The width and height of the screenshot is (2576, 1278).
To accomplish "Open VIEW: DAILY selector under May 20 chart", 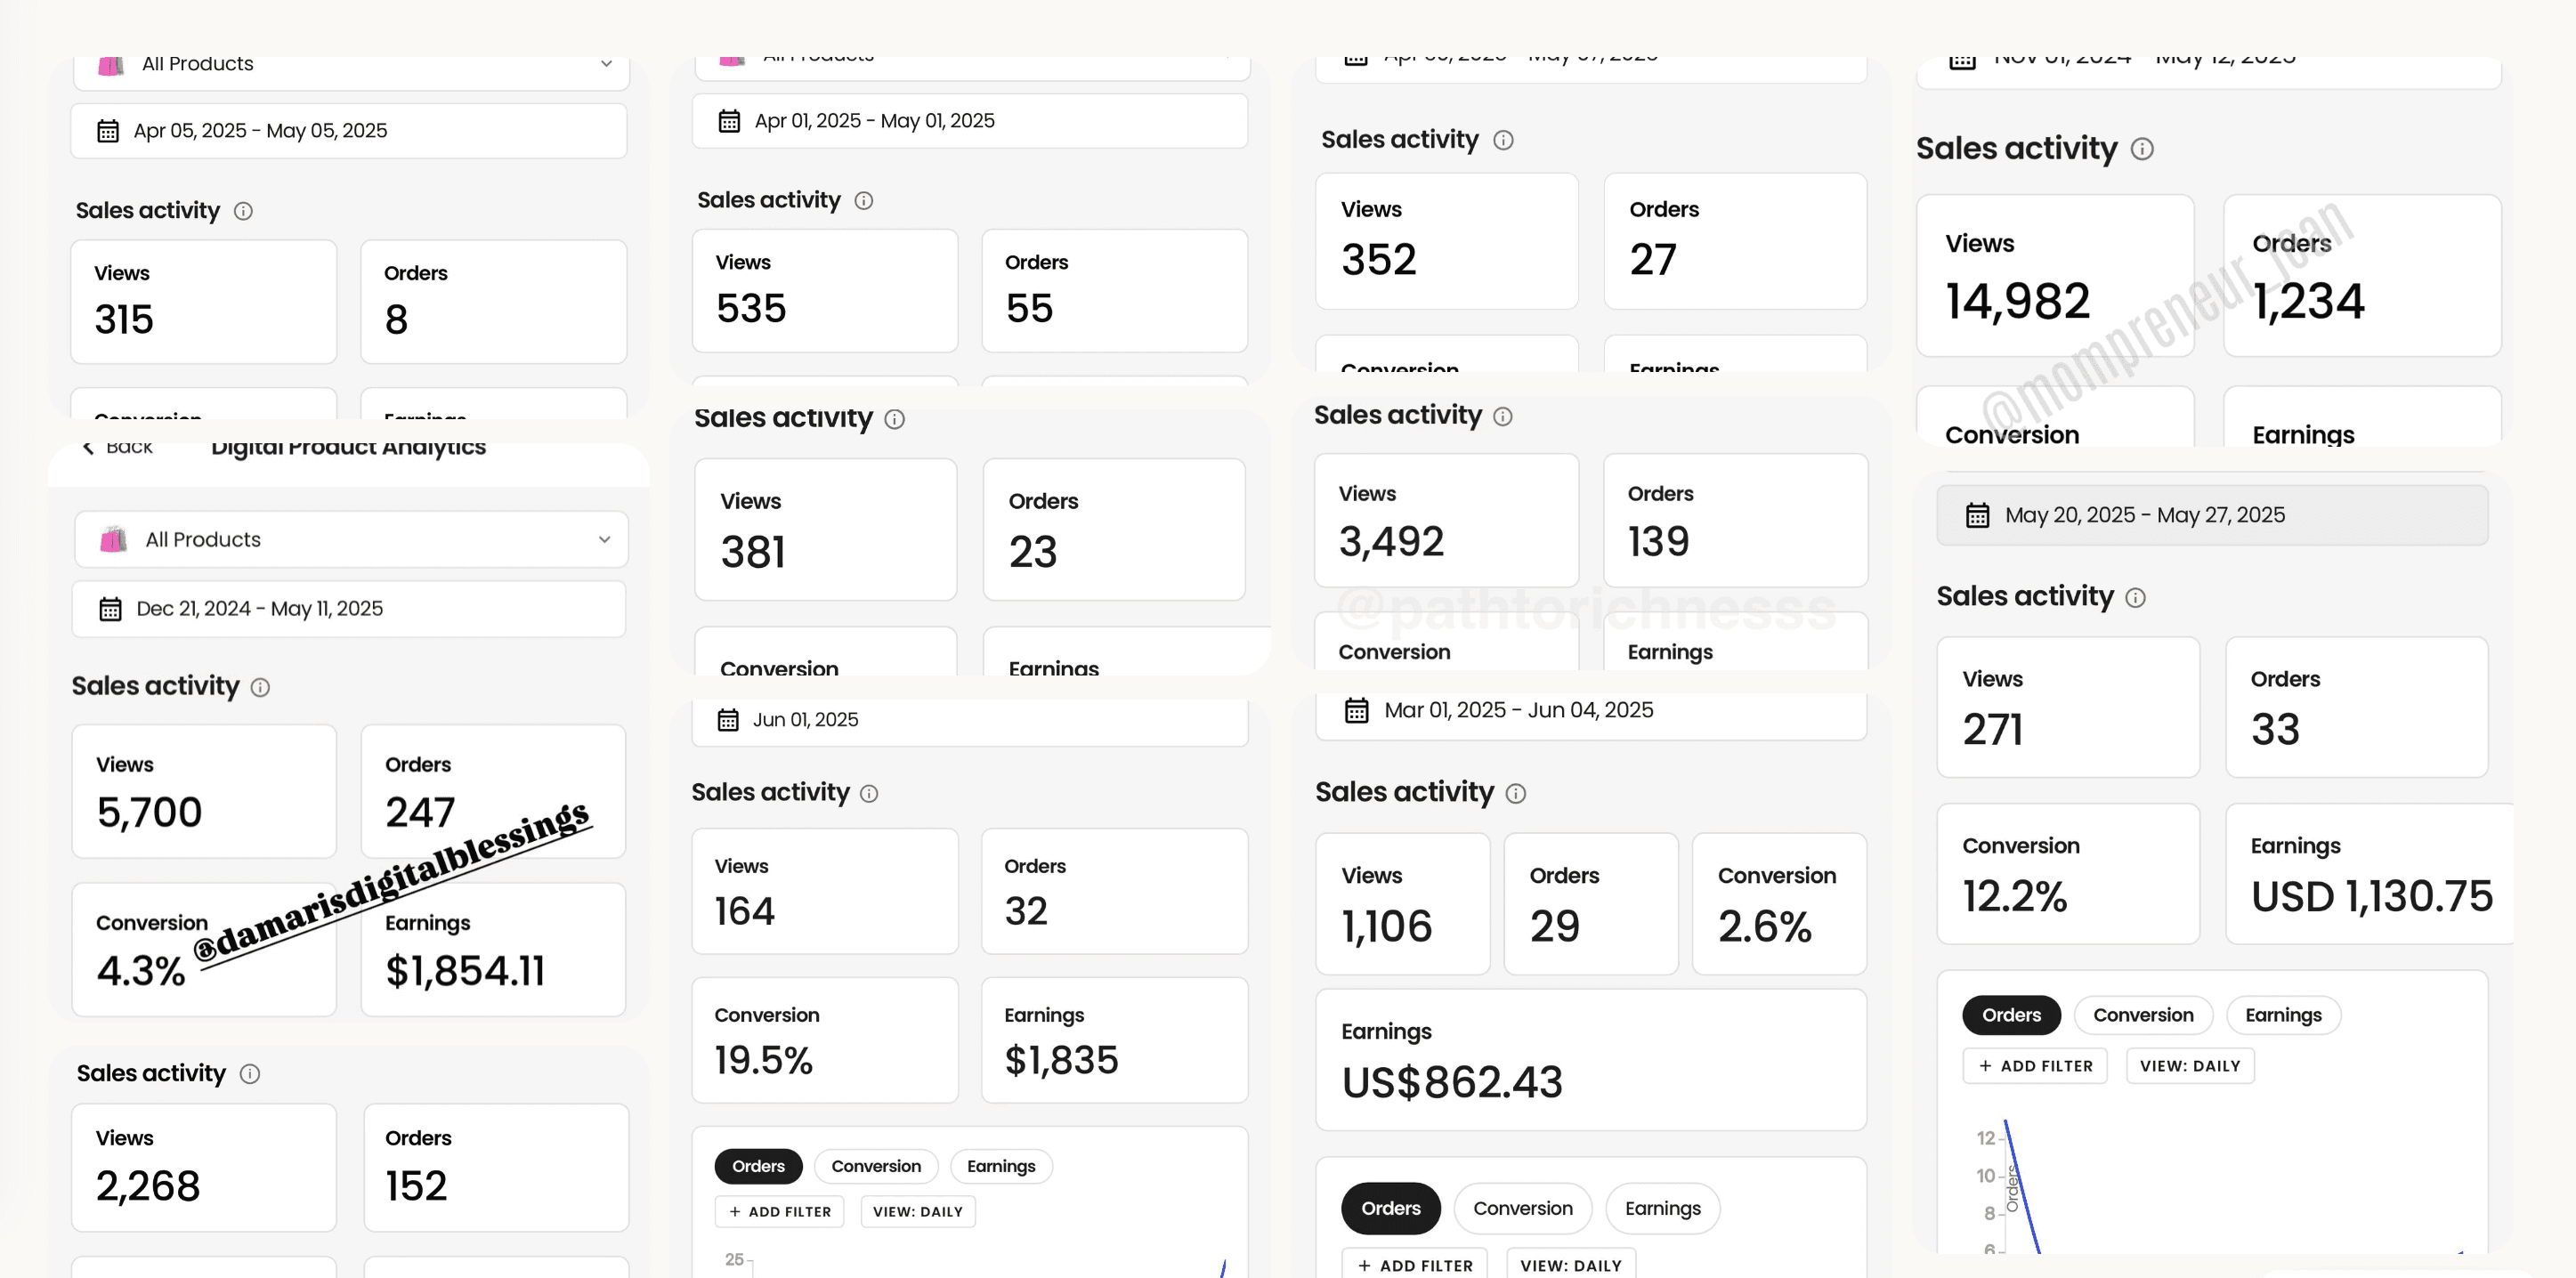I will click(2189, 1066).
